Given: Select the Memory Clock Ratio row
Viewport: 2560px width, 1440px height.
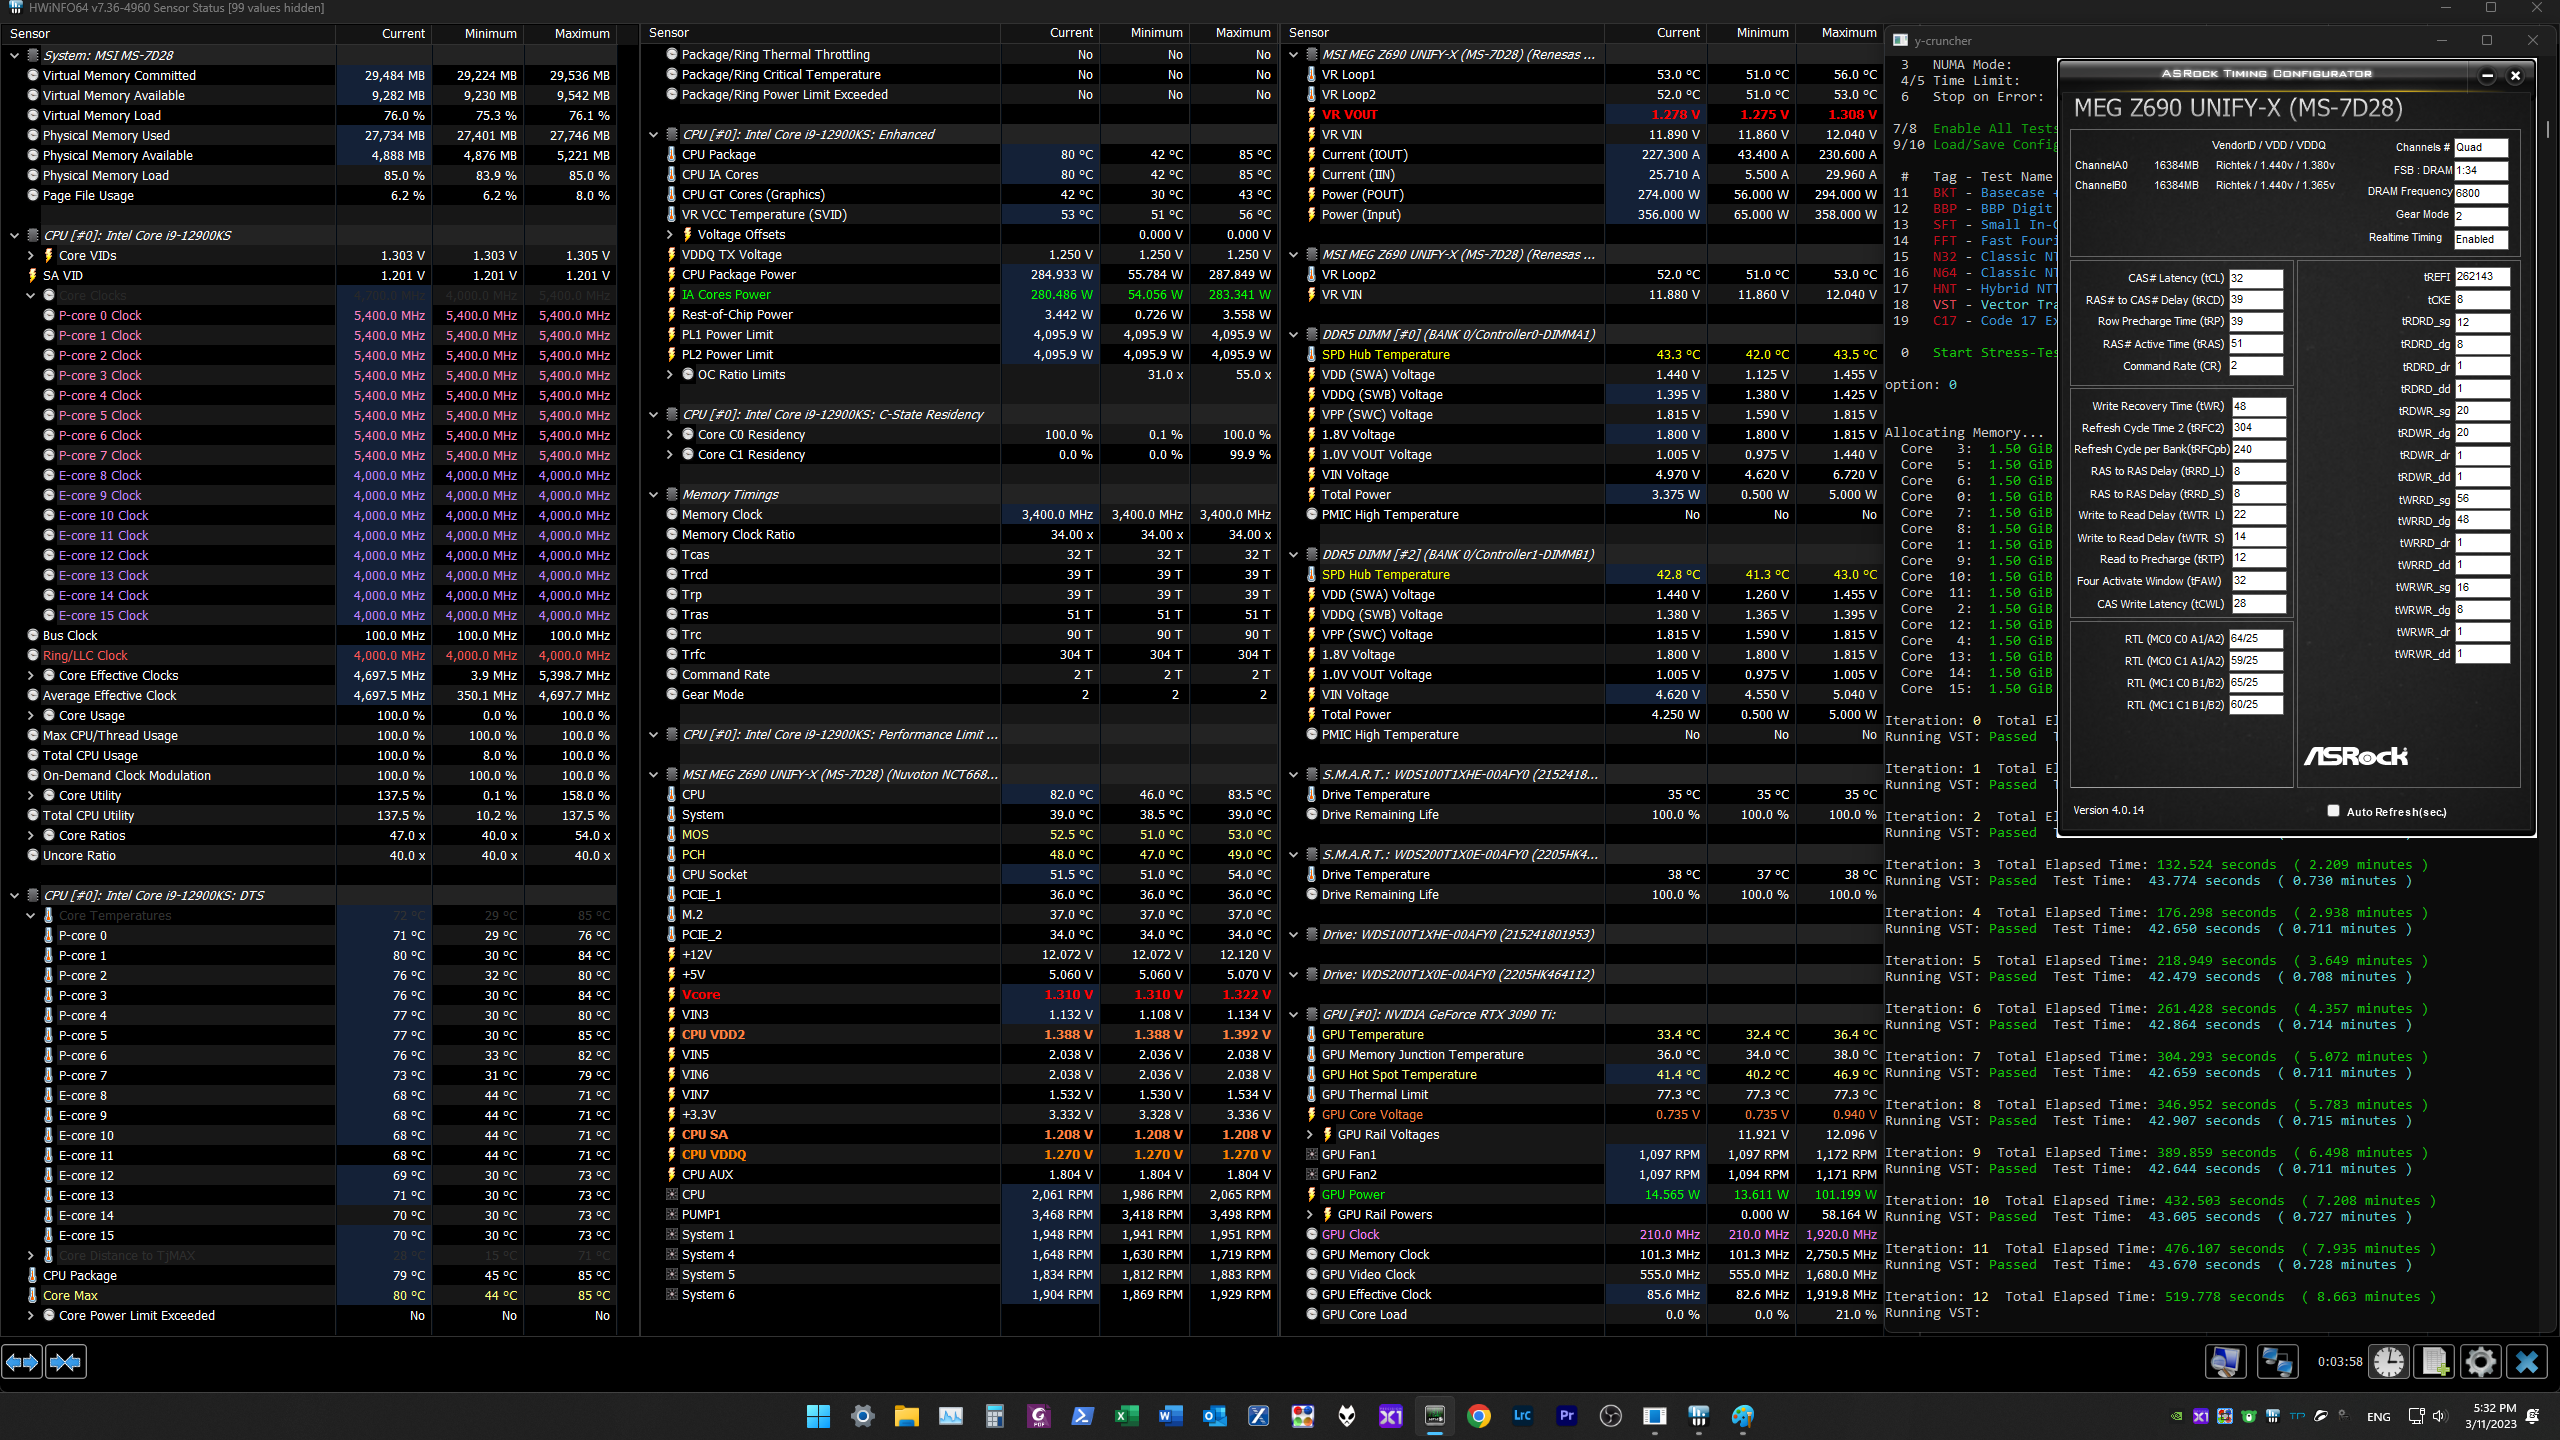Looking at the screenshot, I should (959, 535).
